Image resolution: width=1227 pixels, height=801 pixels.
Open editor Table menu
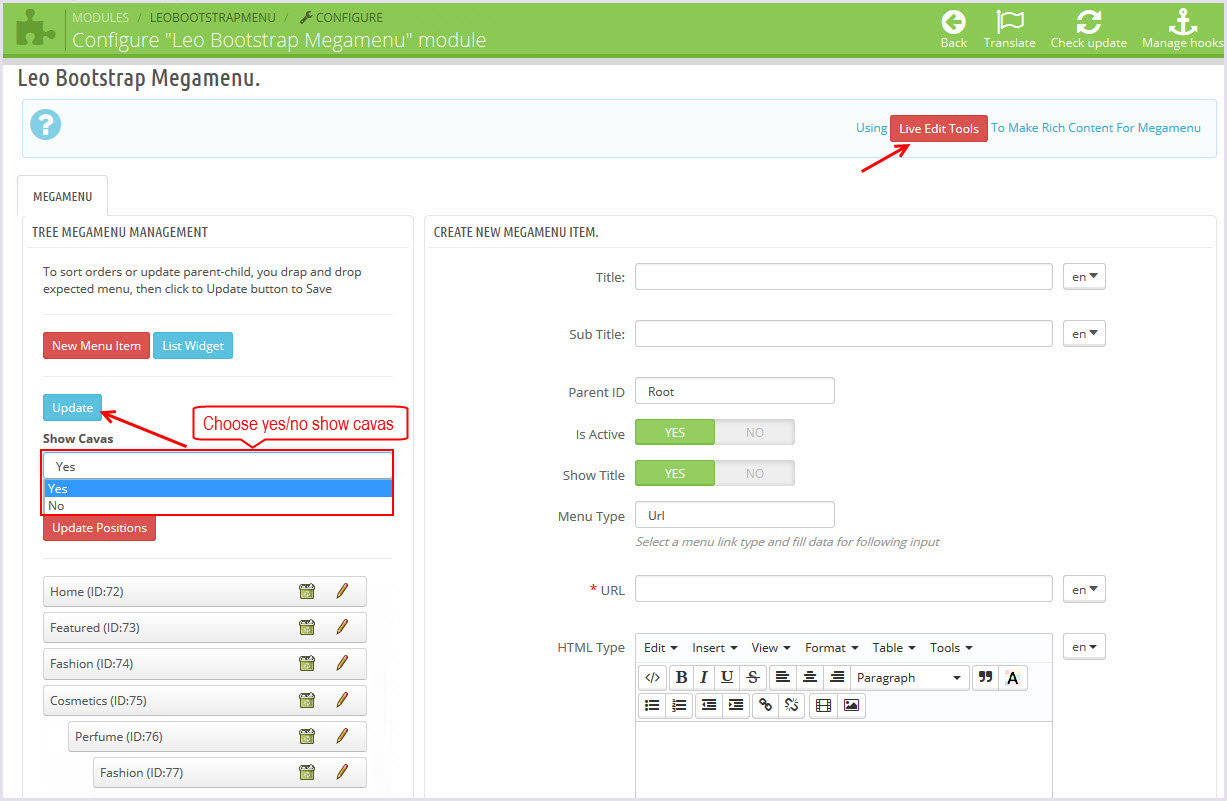pos(894,647)
